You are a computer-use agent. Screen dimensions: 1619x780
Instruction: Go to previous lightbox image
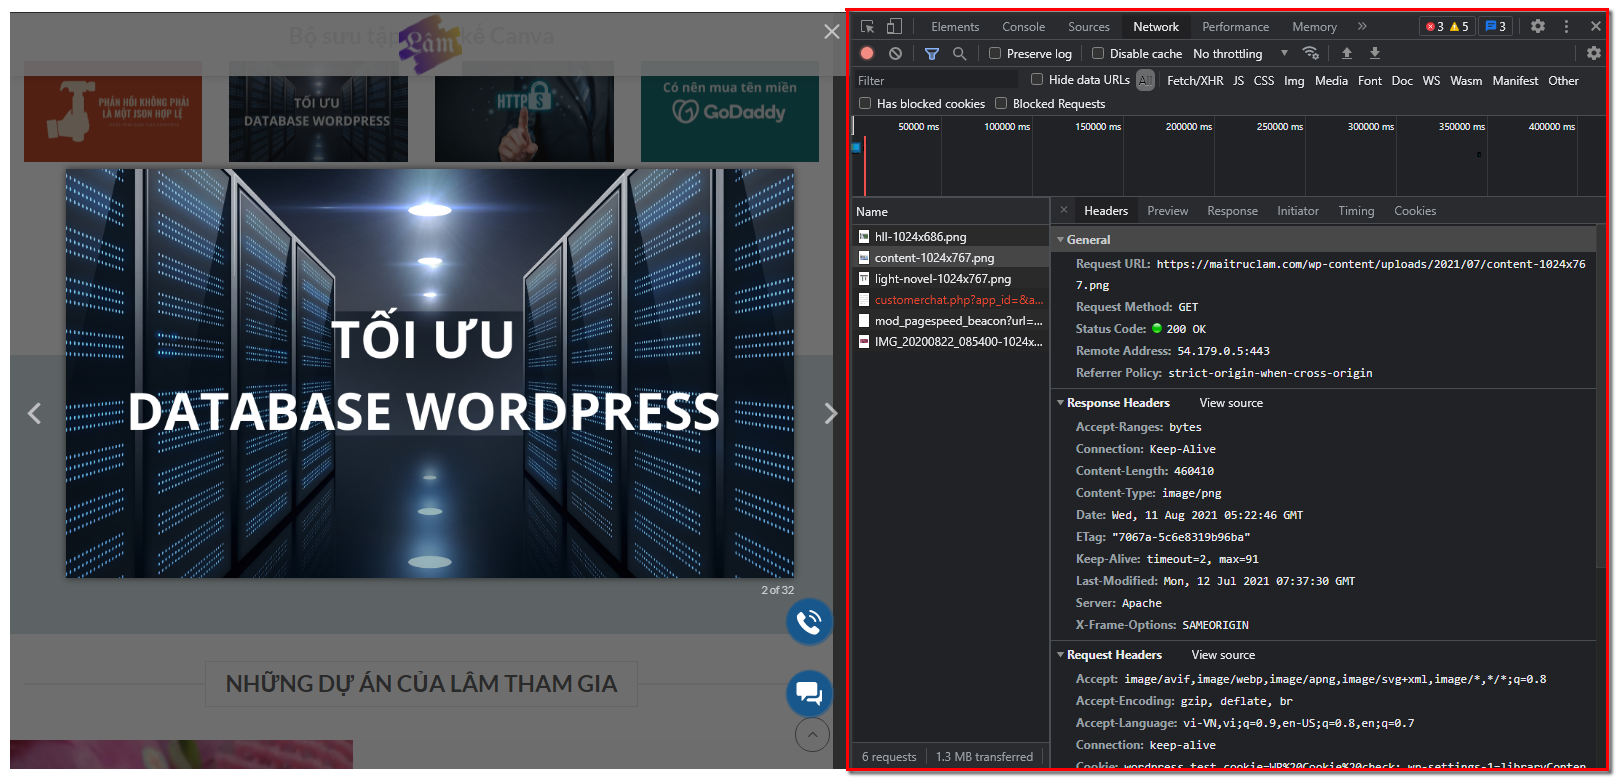tap(34, 413)
